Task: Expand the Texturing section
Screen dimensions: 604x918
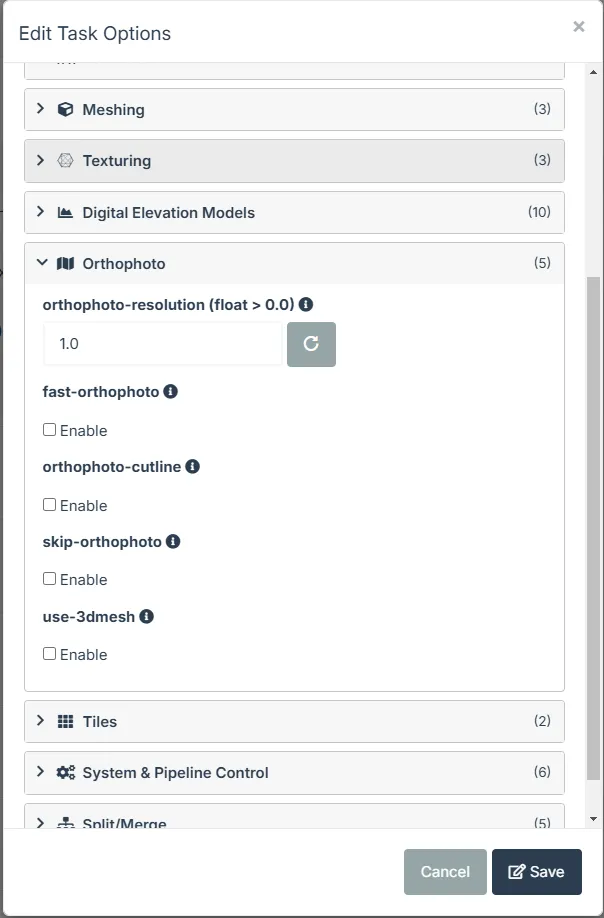Action: coord(294,160)
